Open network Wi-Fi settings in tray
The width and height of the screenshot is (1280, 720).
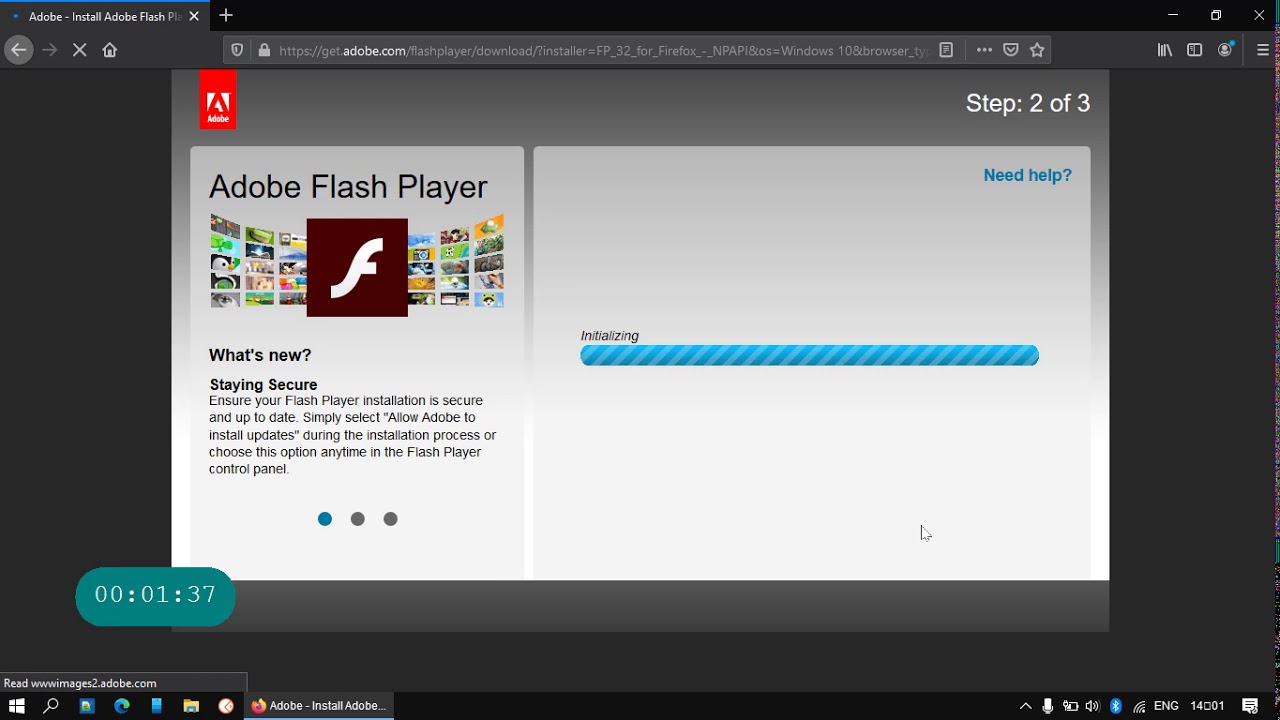[x=1139, y=706]
